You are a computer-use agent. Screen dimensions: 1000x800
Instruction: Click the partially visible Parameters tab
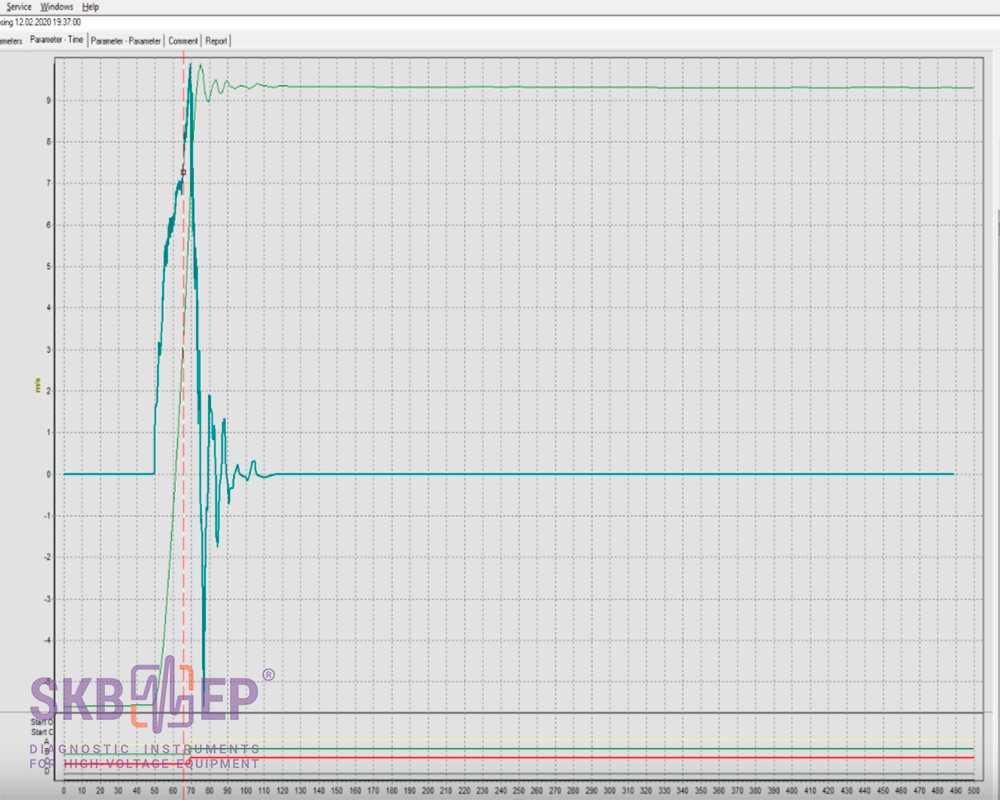coord(10,41)
